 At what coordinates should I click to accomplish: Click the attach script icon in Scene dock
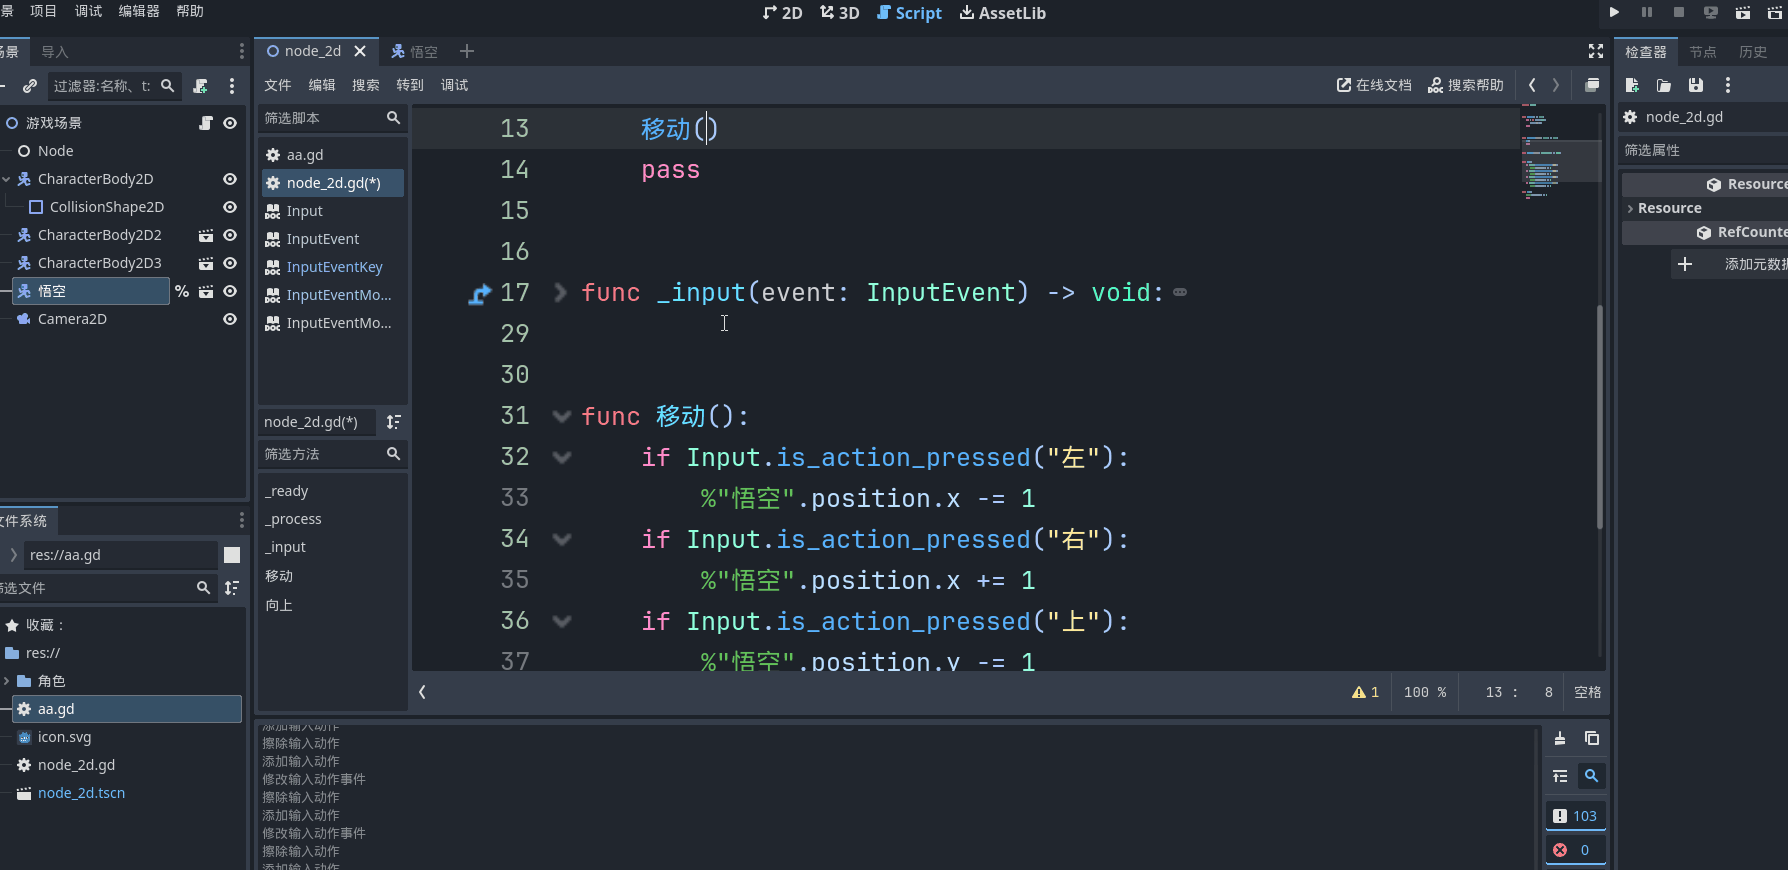[x=201, y=86]
